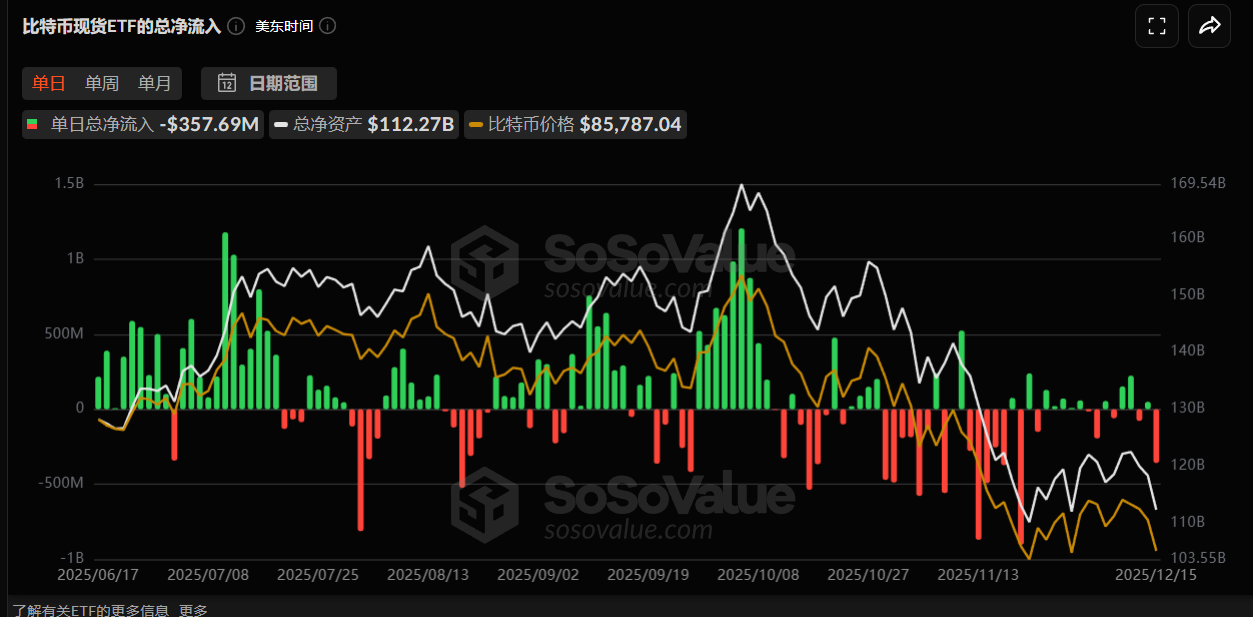1253x617 pixels.
Task: Click info icon next to 美东时间
Action: click(327, 26)
